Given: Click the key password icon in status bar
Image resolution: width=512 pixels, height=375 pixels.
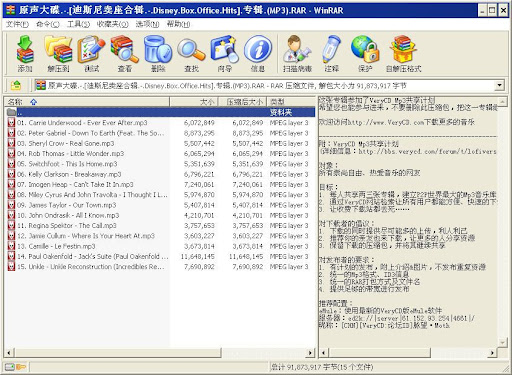Looking at the screenshot, I should click(21, 367).
